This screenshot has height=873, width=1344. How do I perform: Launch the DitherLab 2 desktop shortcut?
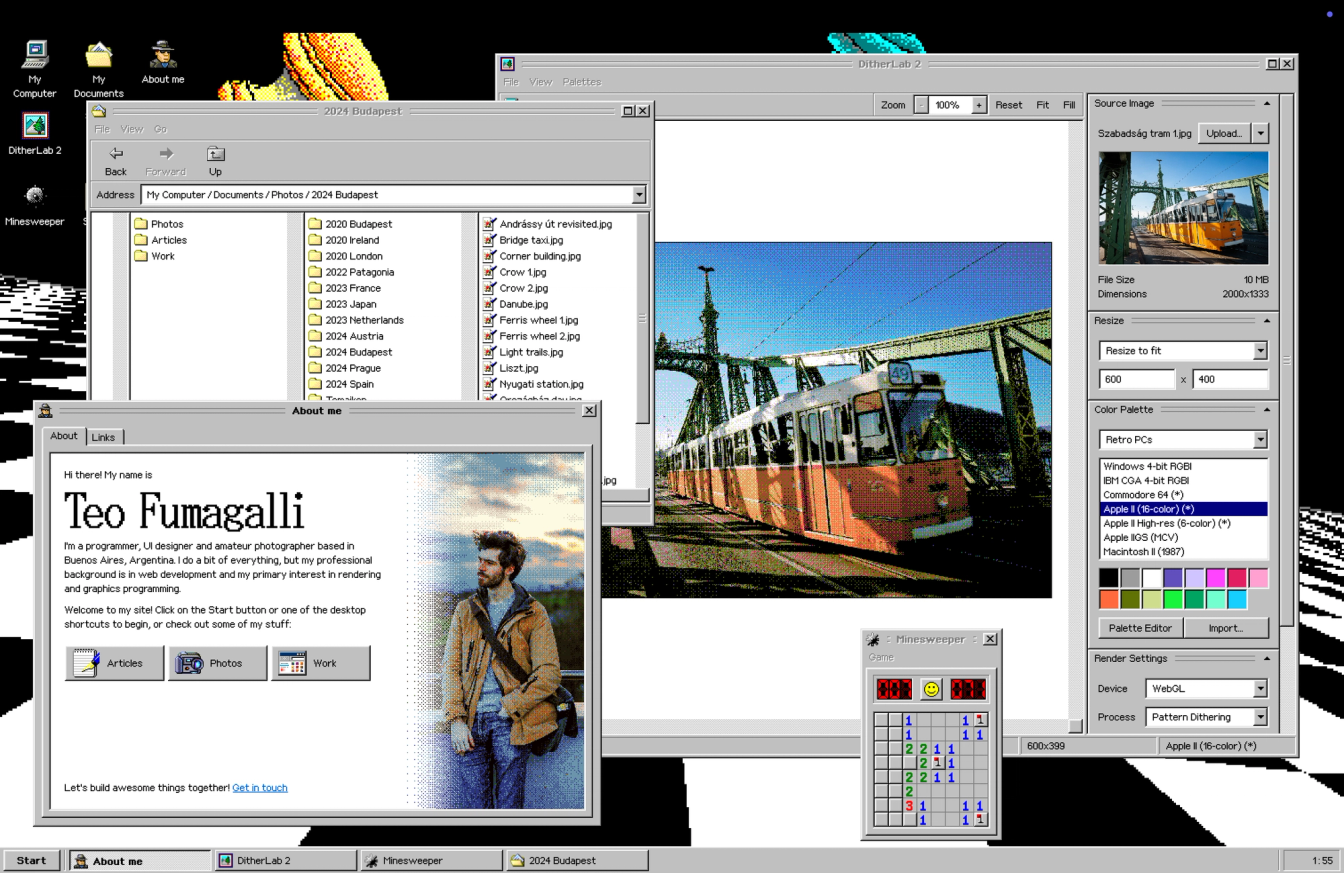click(x=35, y=127)
